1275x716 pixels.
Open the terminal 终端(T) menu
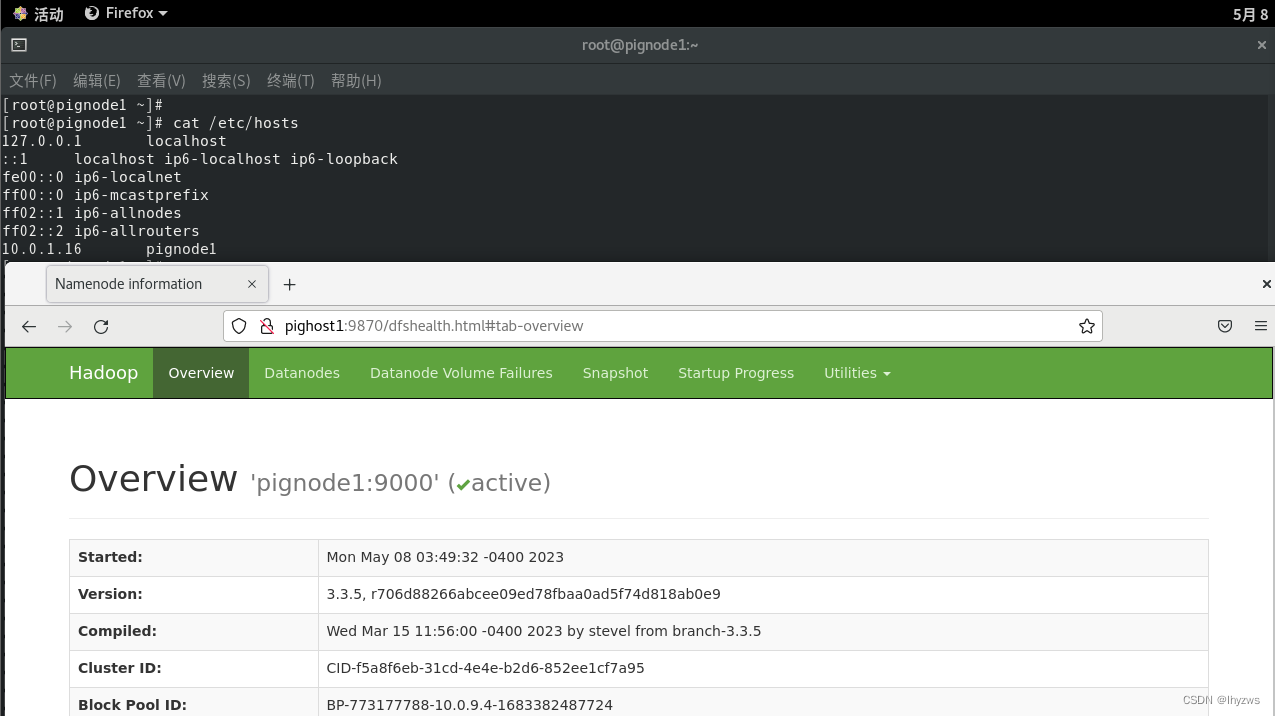click(x=291, y=81)
